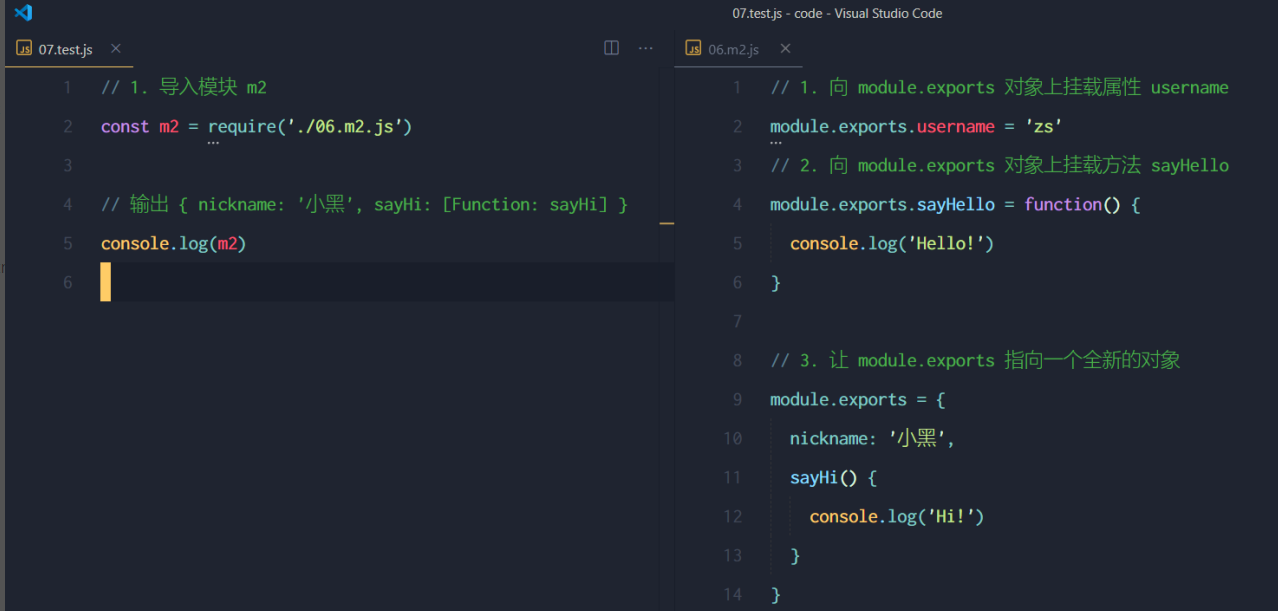Click the function keyword on line 4

1062,204
